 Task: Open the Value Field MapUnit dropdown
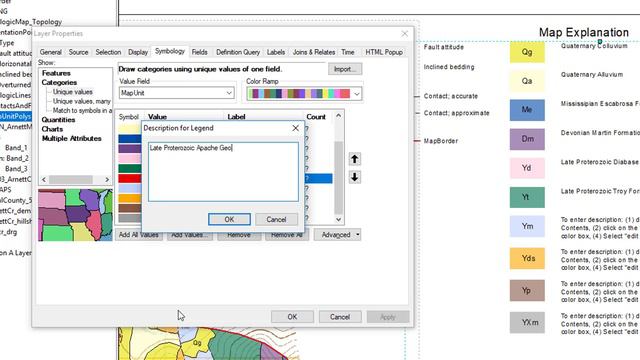coord(229,93)
